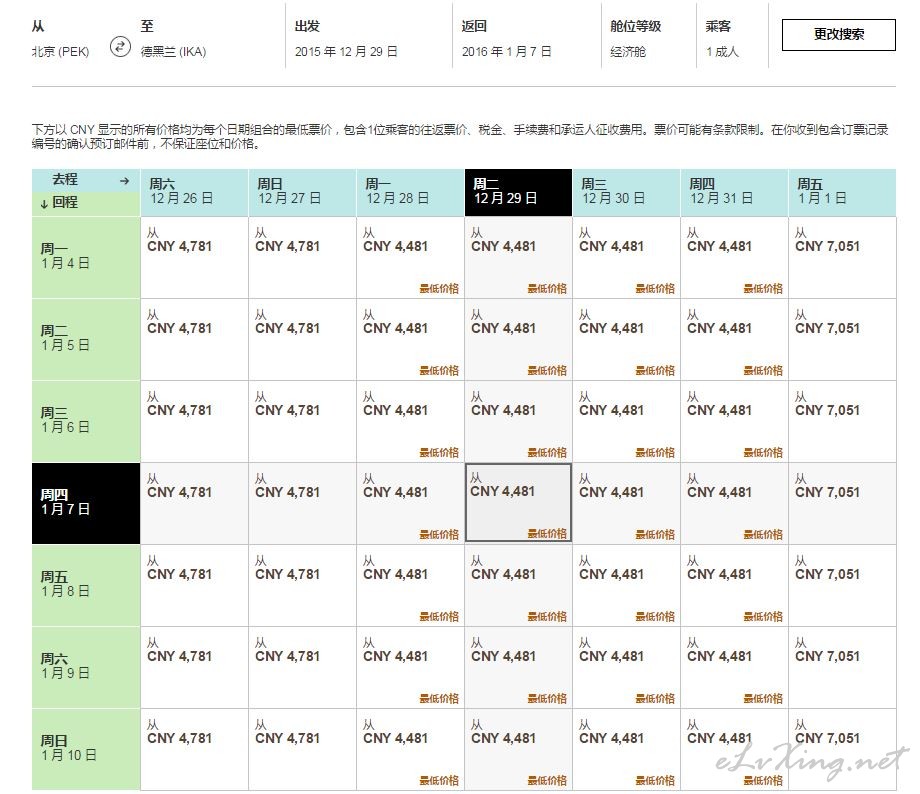Select the 周四 12月31日 departure column header
920x794 pixels.
pos(734,192)
